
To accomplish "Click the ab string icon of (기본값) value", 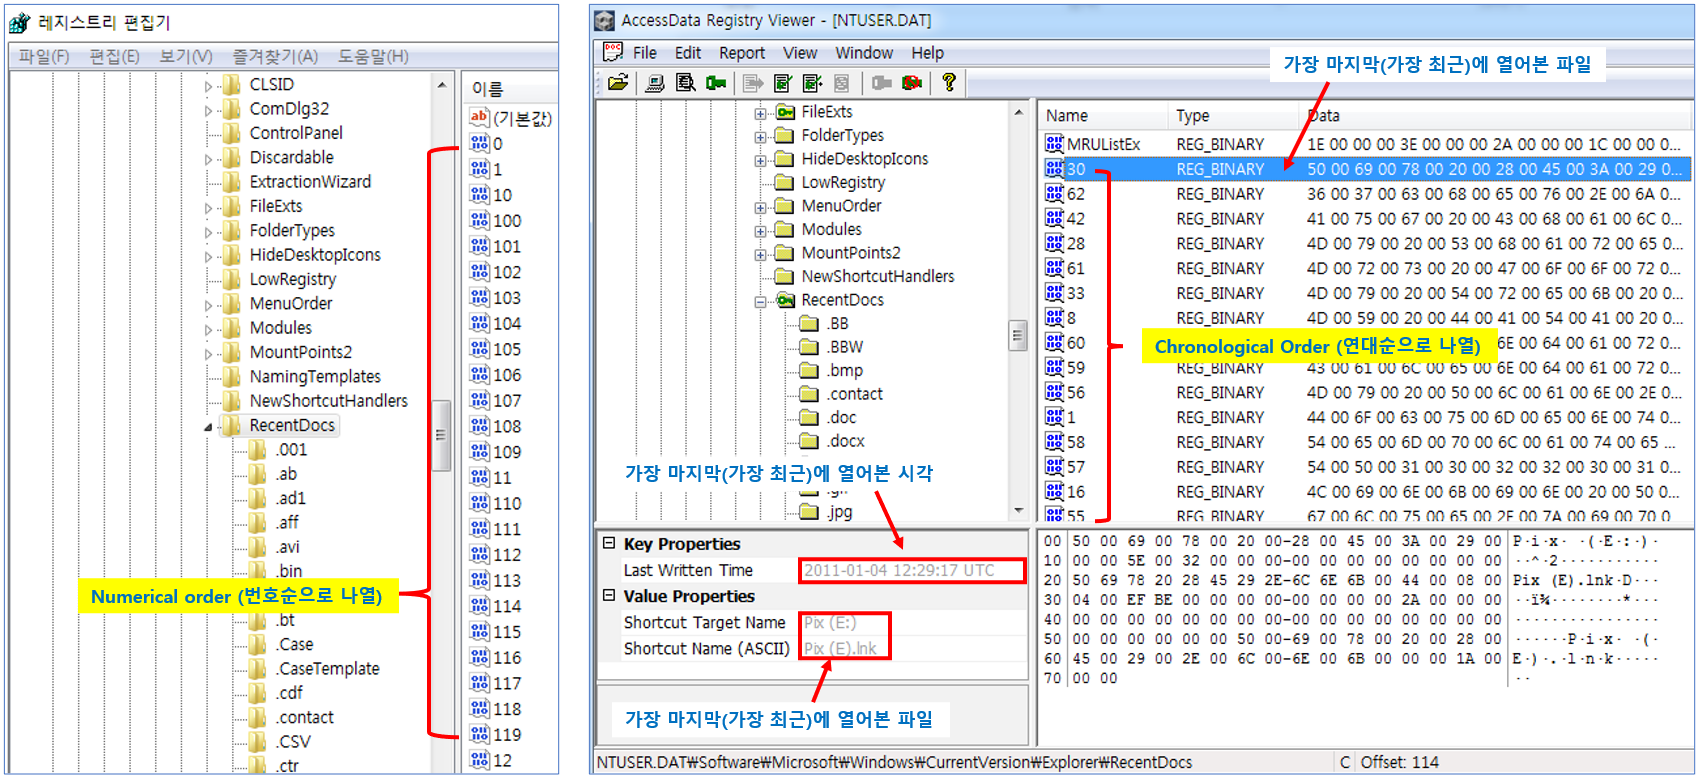I will [x=479, y=118].
